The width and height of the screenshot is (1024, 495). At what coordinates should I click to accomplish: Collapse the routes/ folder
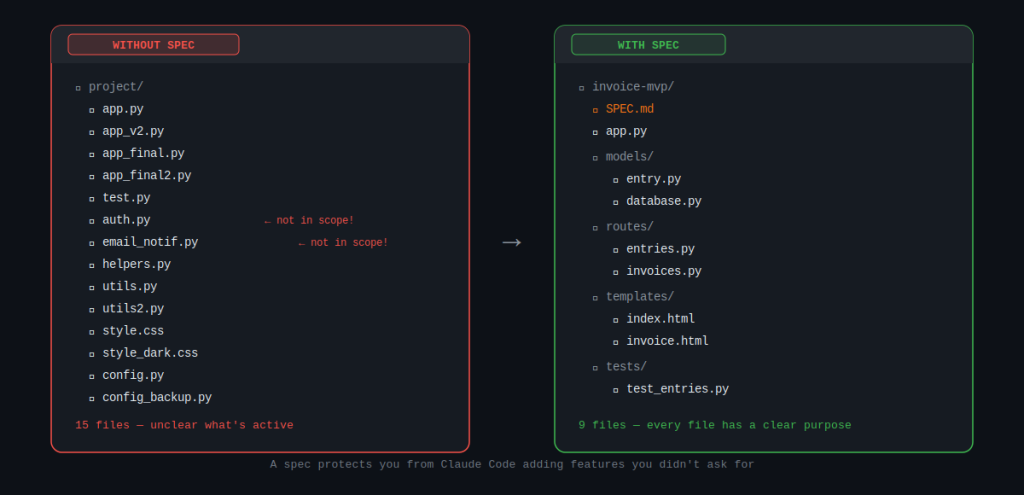tap(595, 227)
